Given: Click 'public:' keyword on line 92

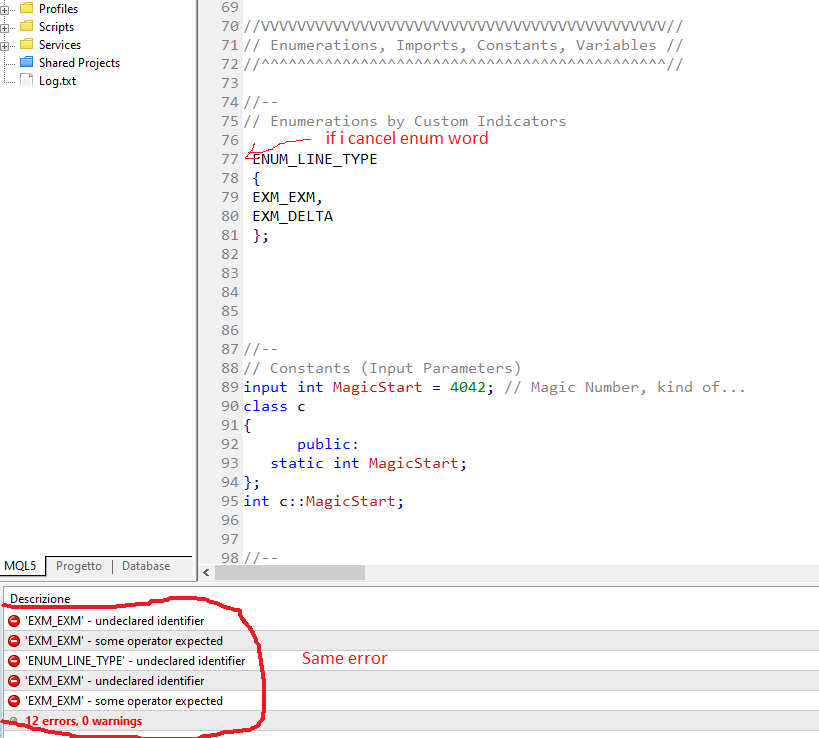Looking at the screenshot, I should pos(327,444).
